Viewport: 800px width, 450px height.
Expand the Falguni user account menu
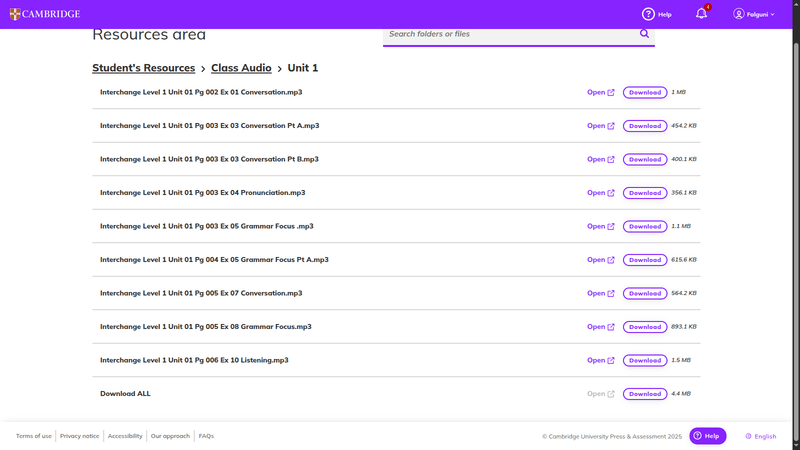pos(754,14)
